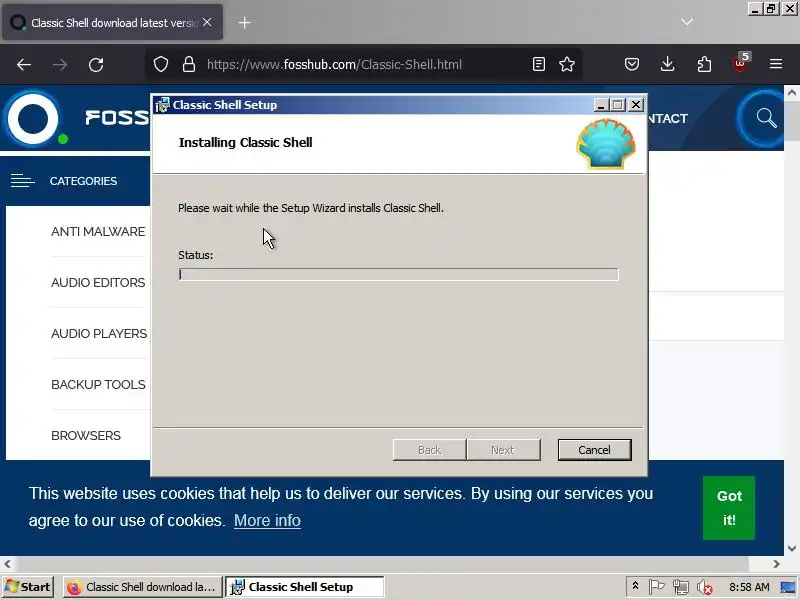The image size is (800, 600).
Task: Click page vertical scrollbar down arrow
Action: click(792, 549)
